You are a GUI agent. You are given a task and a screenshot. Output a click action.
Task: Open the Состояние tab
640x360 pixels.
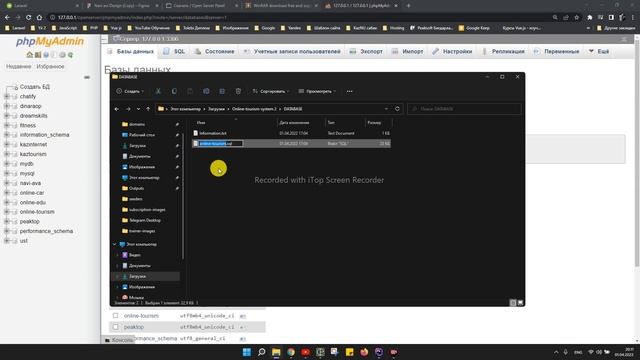[x=215, y=51]
